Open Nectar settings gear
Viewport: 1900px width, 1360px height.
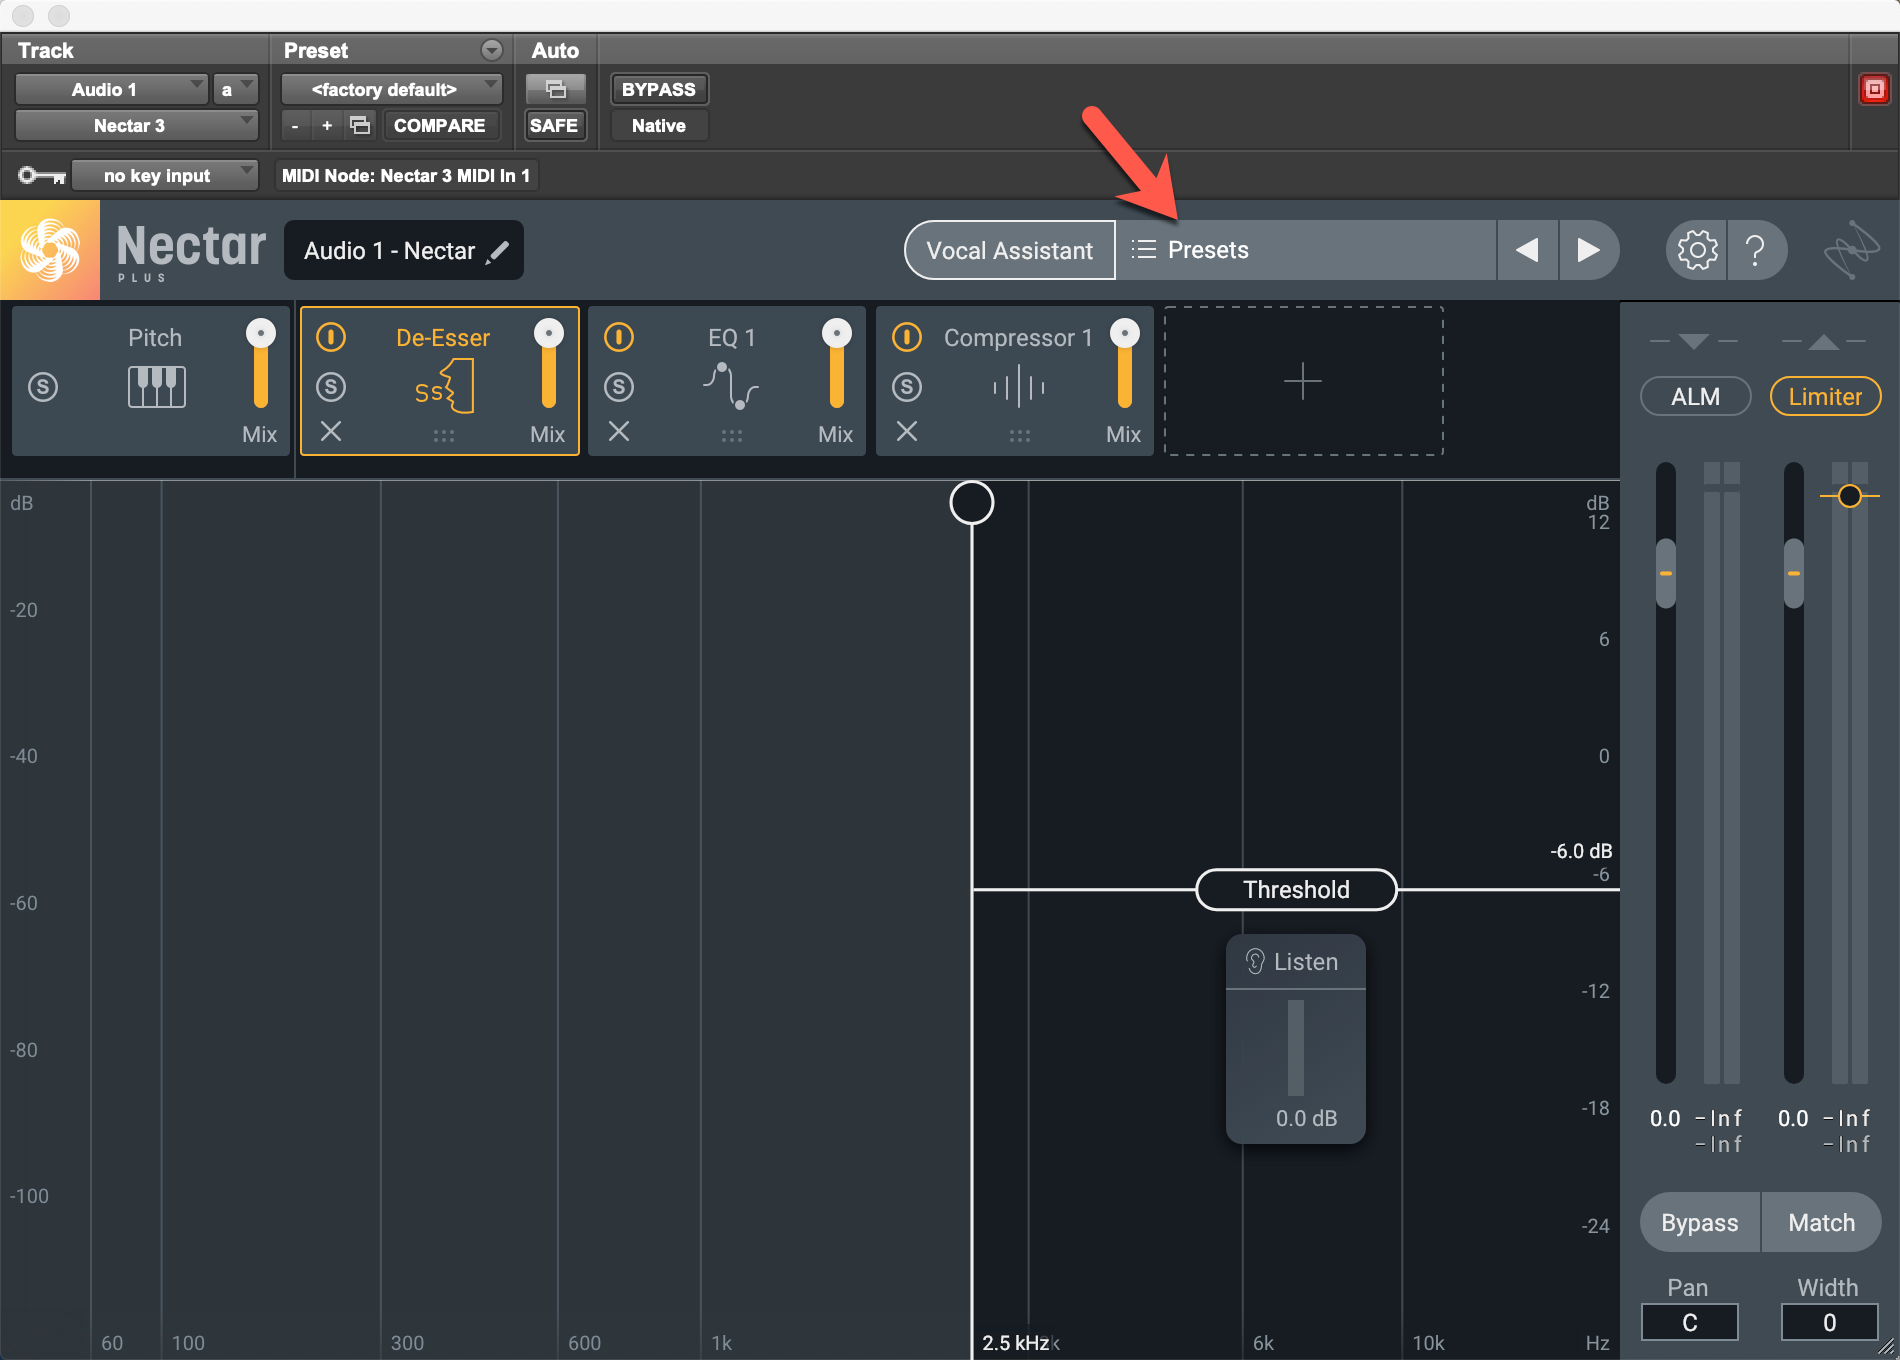click(x=1697, y=250)
